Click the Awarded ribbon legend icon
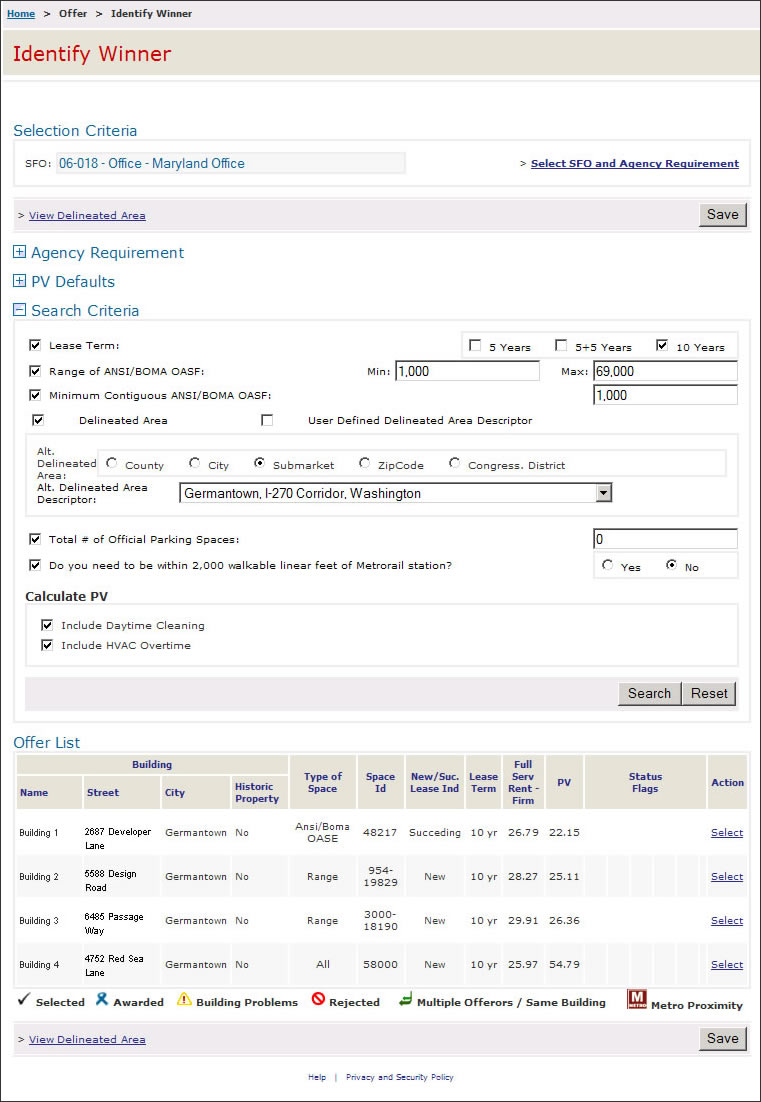Image resolution: width=761 pixels, height=1102 pixels. point(102,999)
